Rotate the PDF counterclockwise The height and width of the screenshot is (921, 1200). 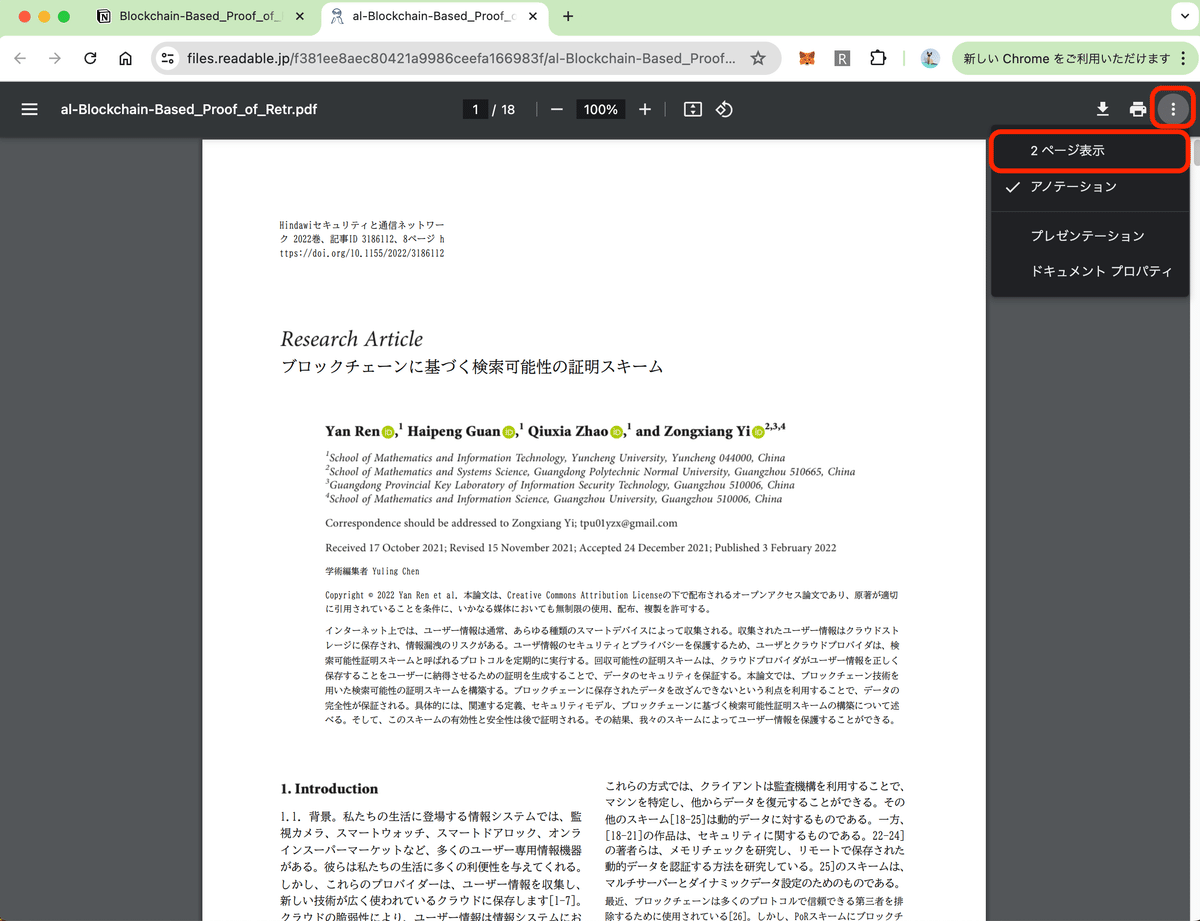point(725,109)
